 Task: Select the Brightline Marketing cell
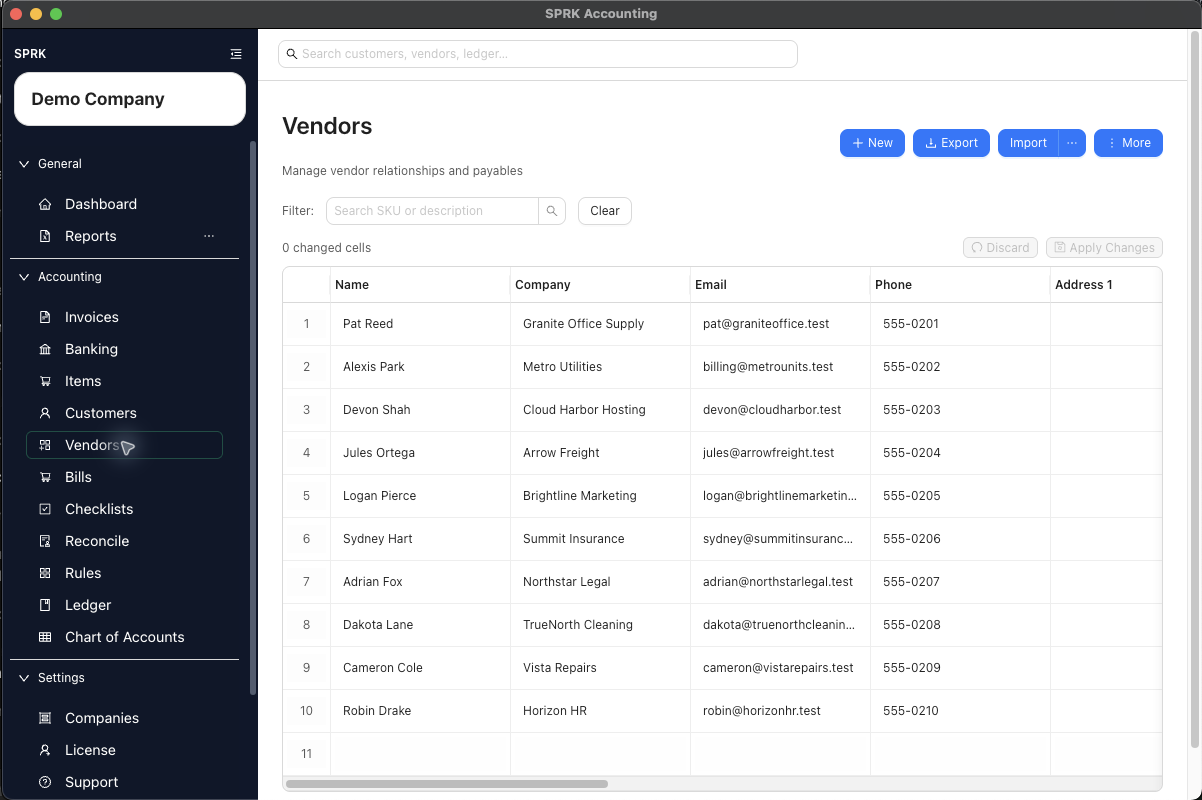[x=600, y=496]
